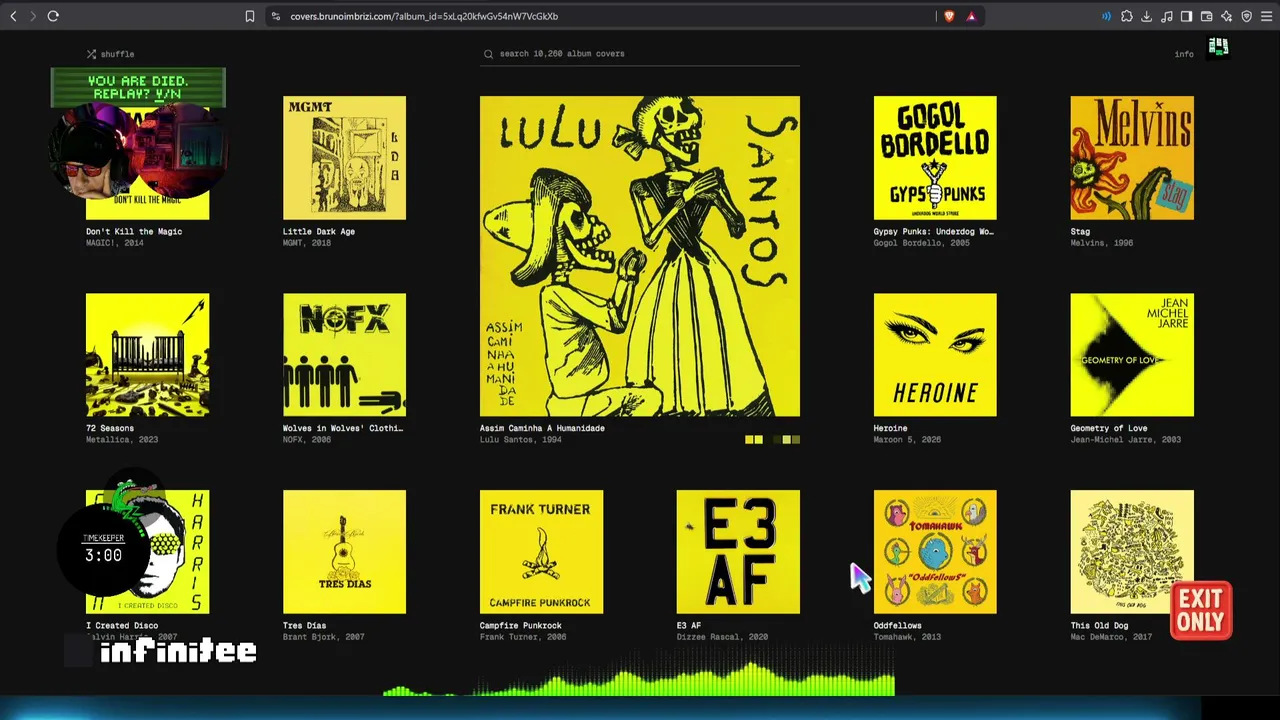Open the Brave VPN shield icon
The height and width of the screenshot is (720, 1280).
click(1247, 16)
